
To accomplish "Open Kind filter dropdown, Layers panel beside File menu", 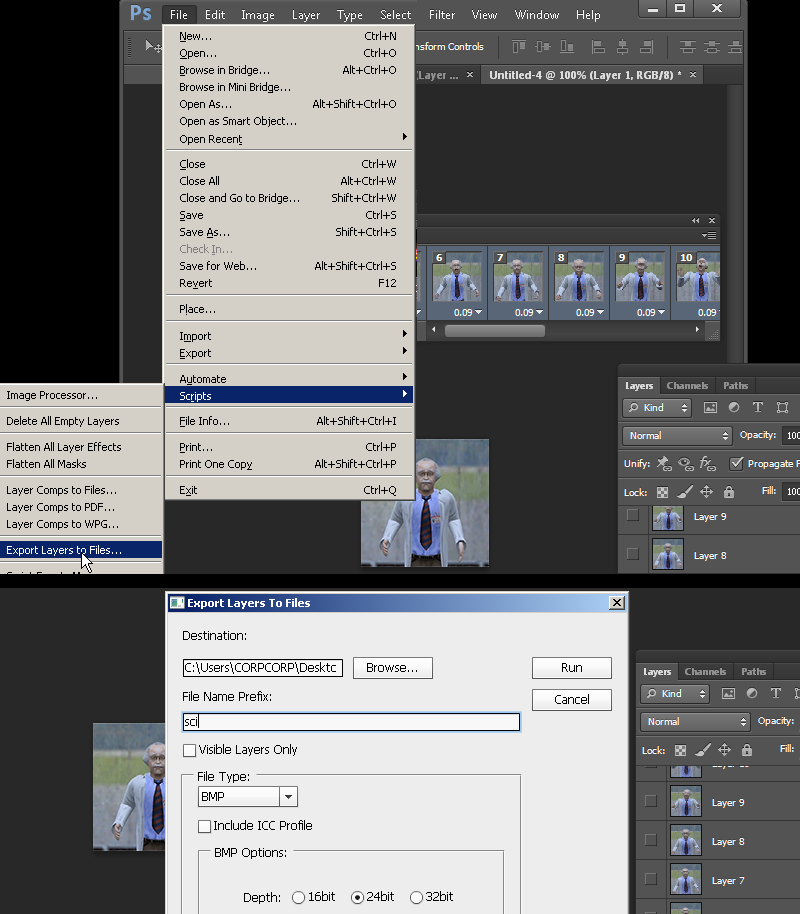I will tap(657, 408).
